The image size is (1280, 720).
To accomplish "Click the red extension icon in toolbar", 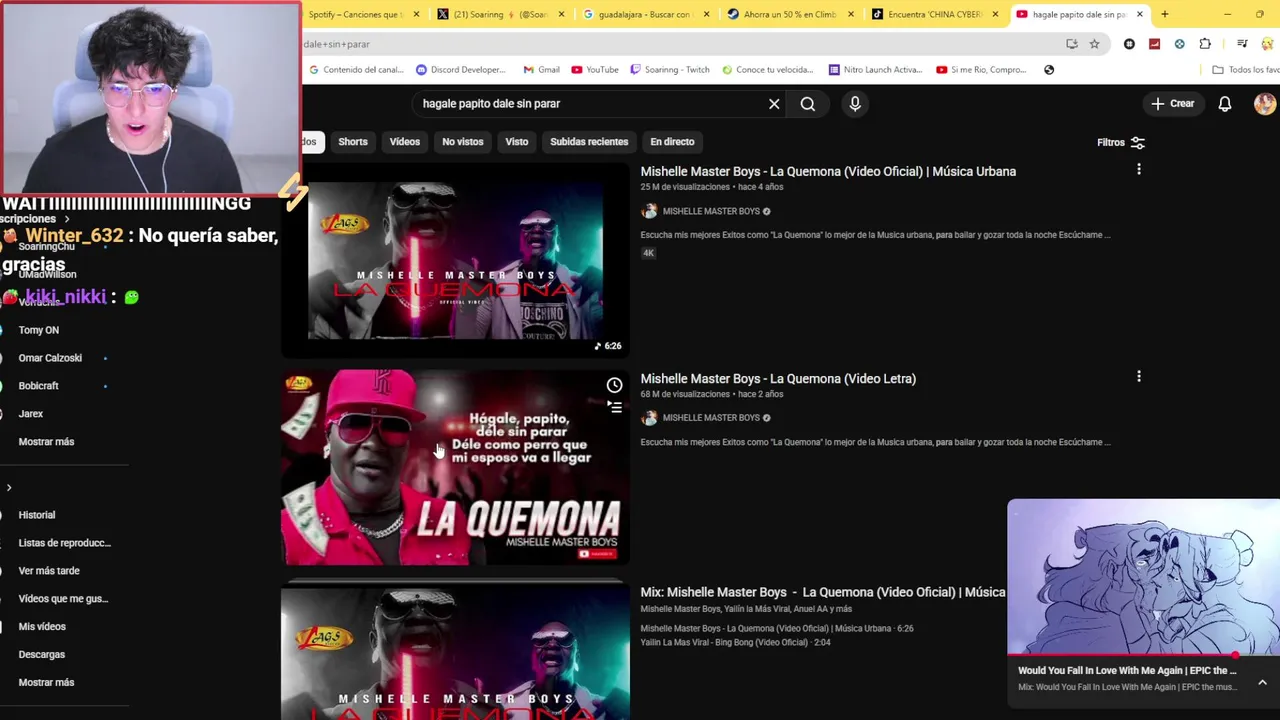I will 1154,44.
